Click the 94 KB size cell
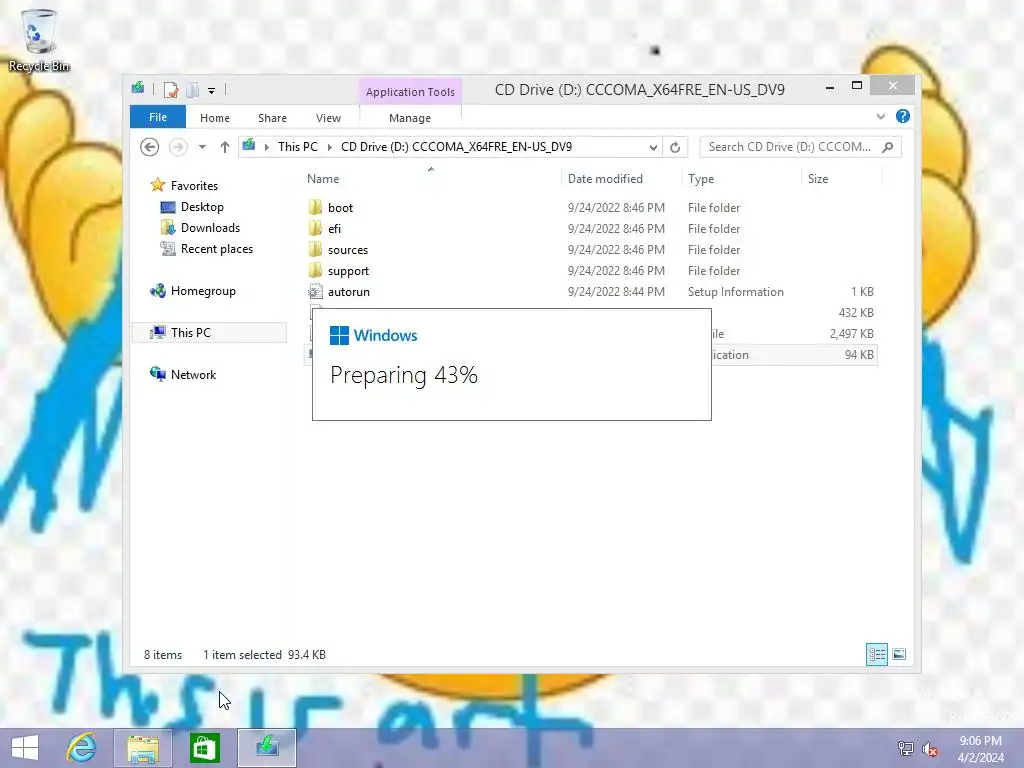Image resolution: width=1024 pixels, height=768 pixels. click(x=859, y=355)
